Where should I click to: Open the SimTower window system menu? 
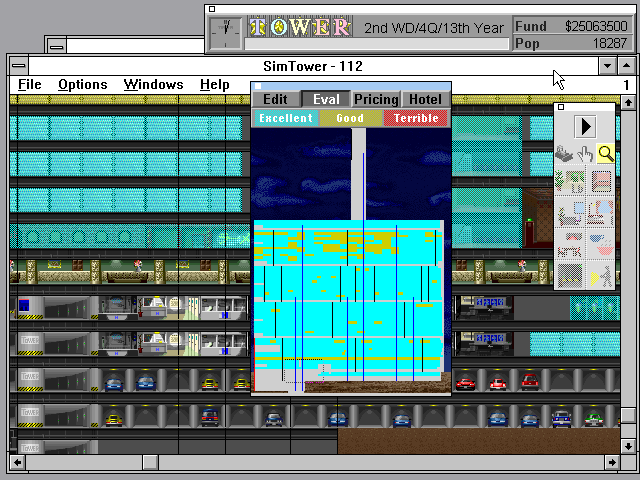(x=18, y=66)
